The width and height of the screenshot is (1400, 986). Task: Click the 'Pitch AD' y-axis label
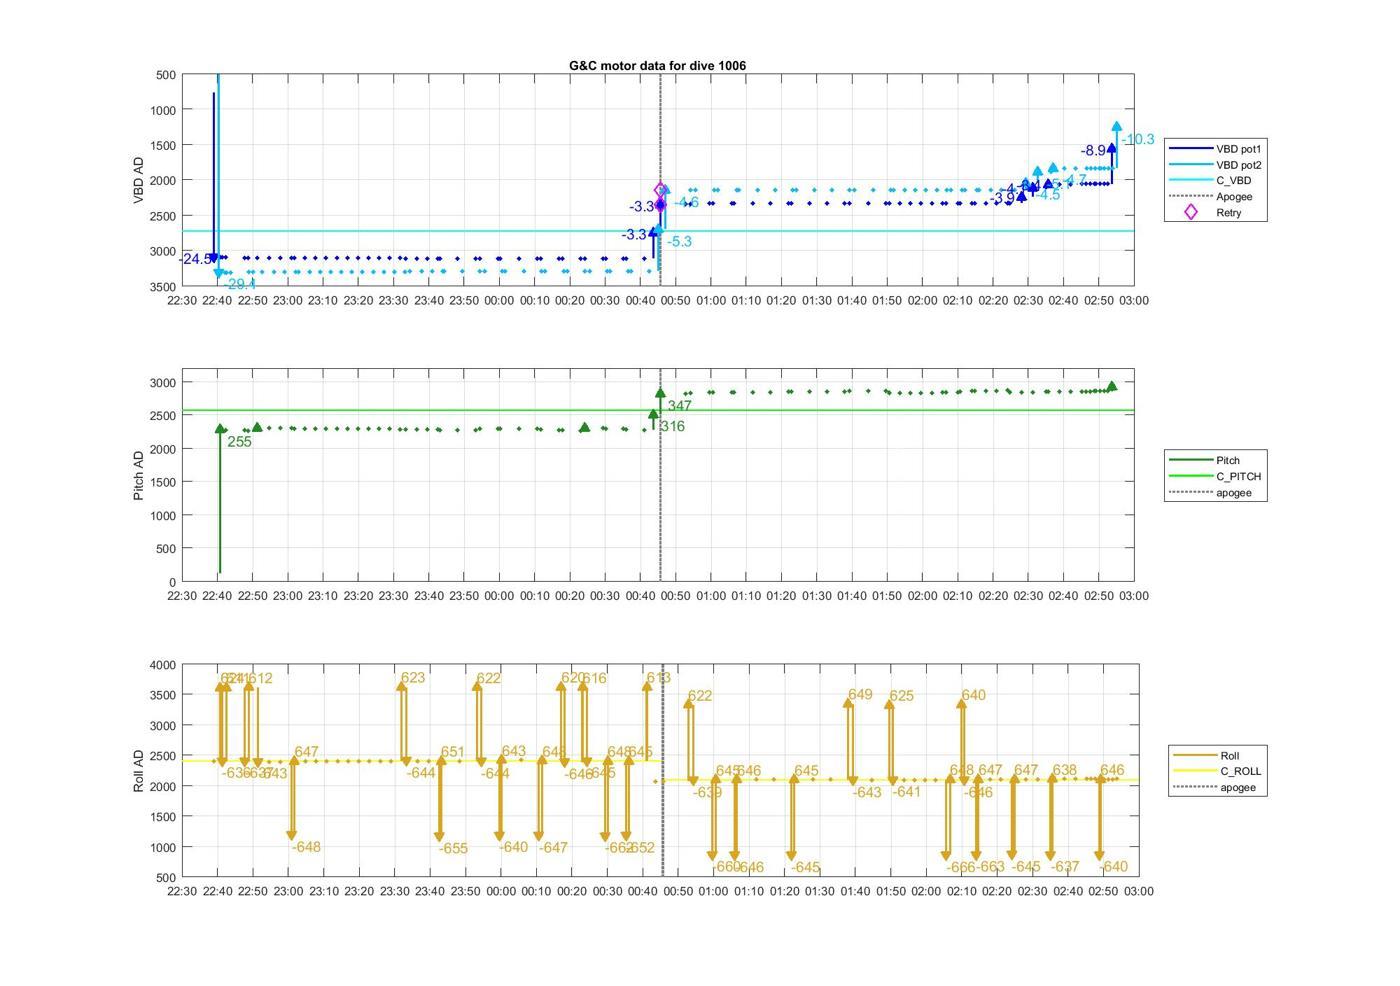point(139,475)
